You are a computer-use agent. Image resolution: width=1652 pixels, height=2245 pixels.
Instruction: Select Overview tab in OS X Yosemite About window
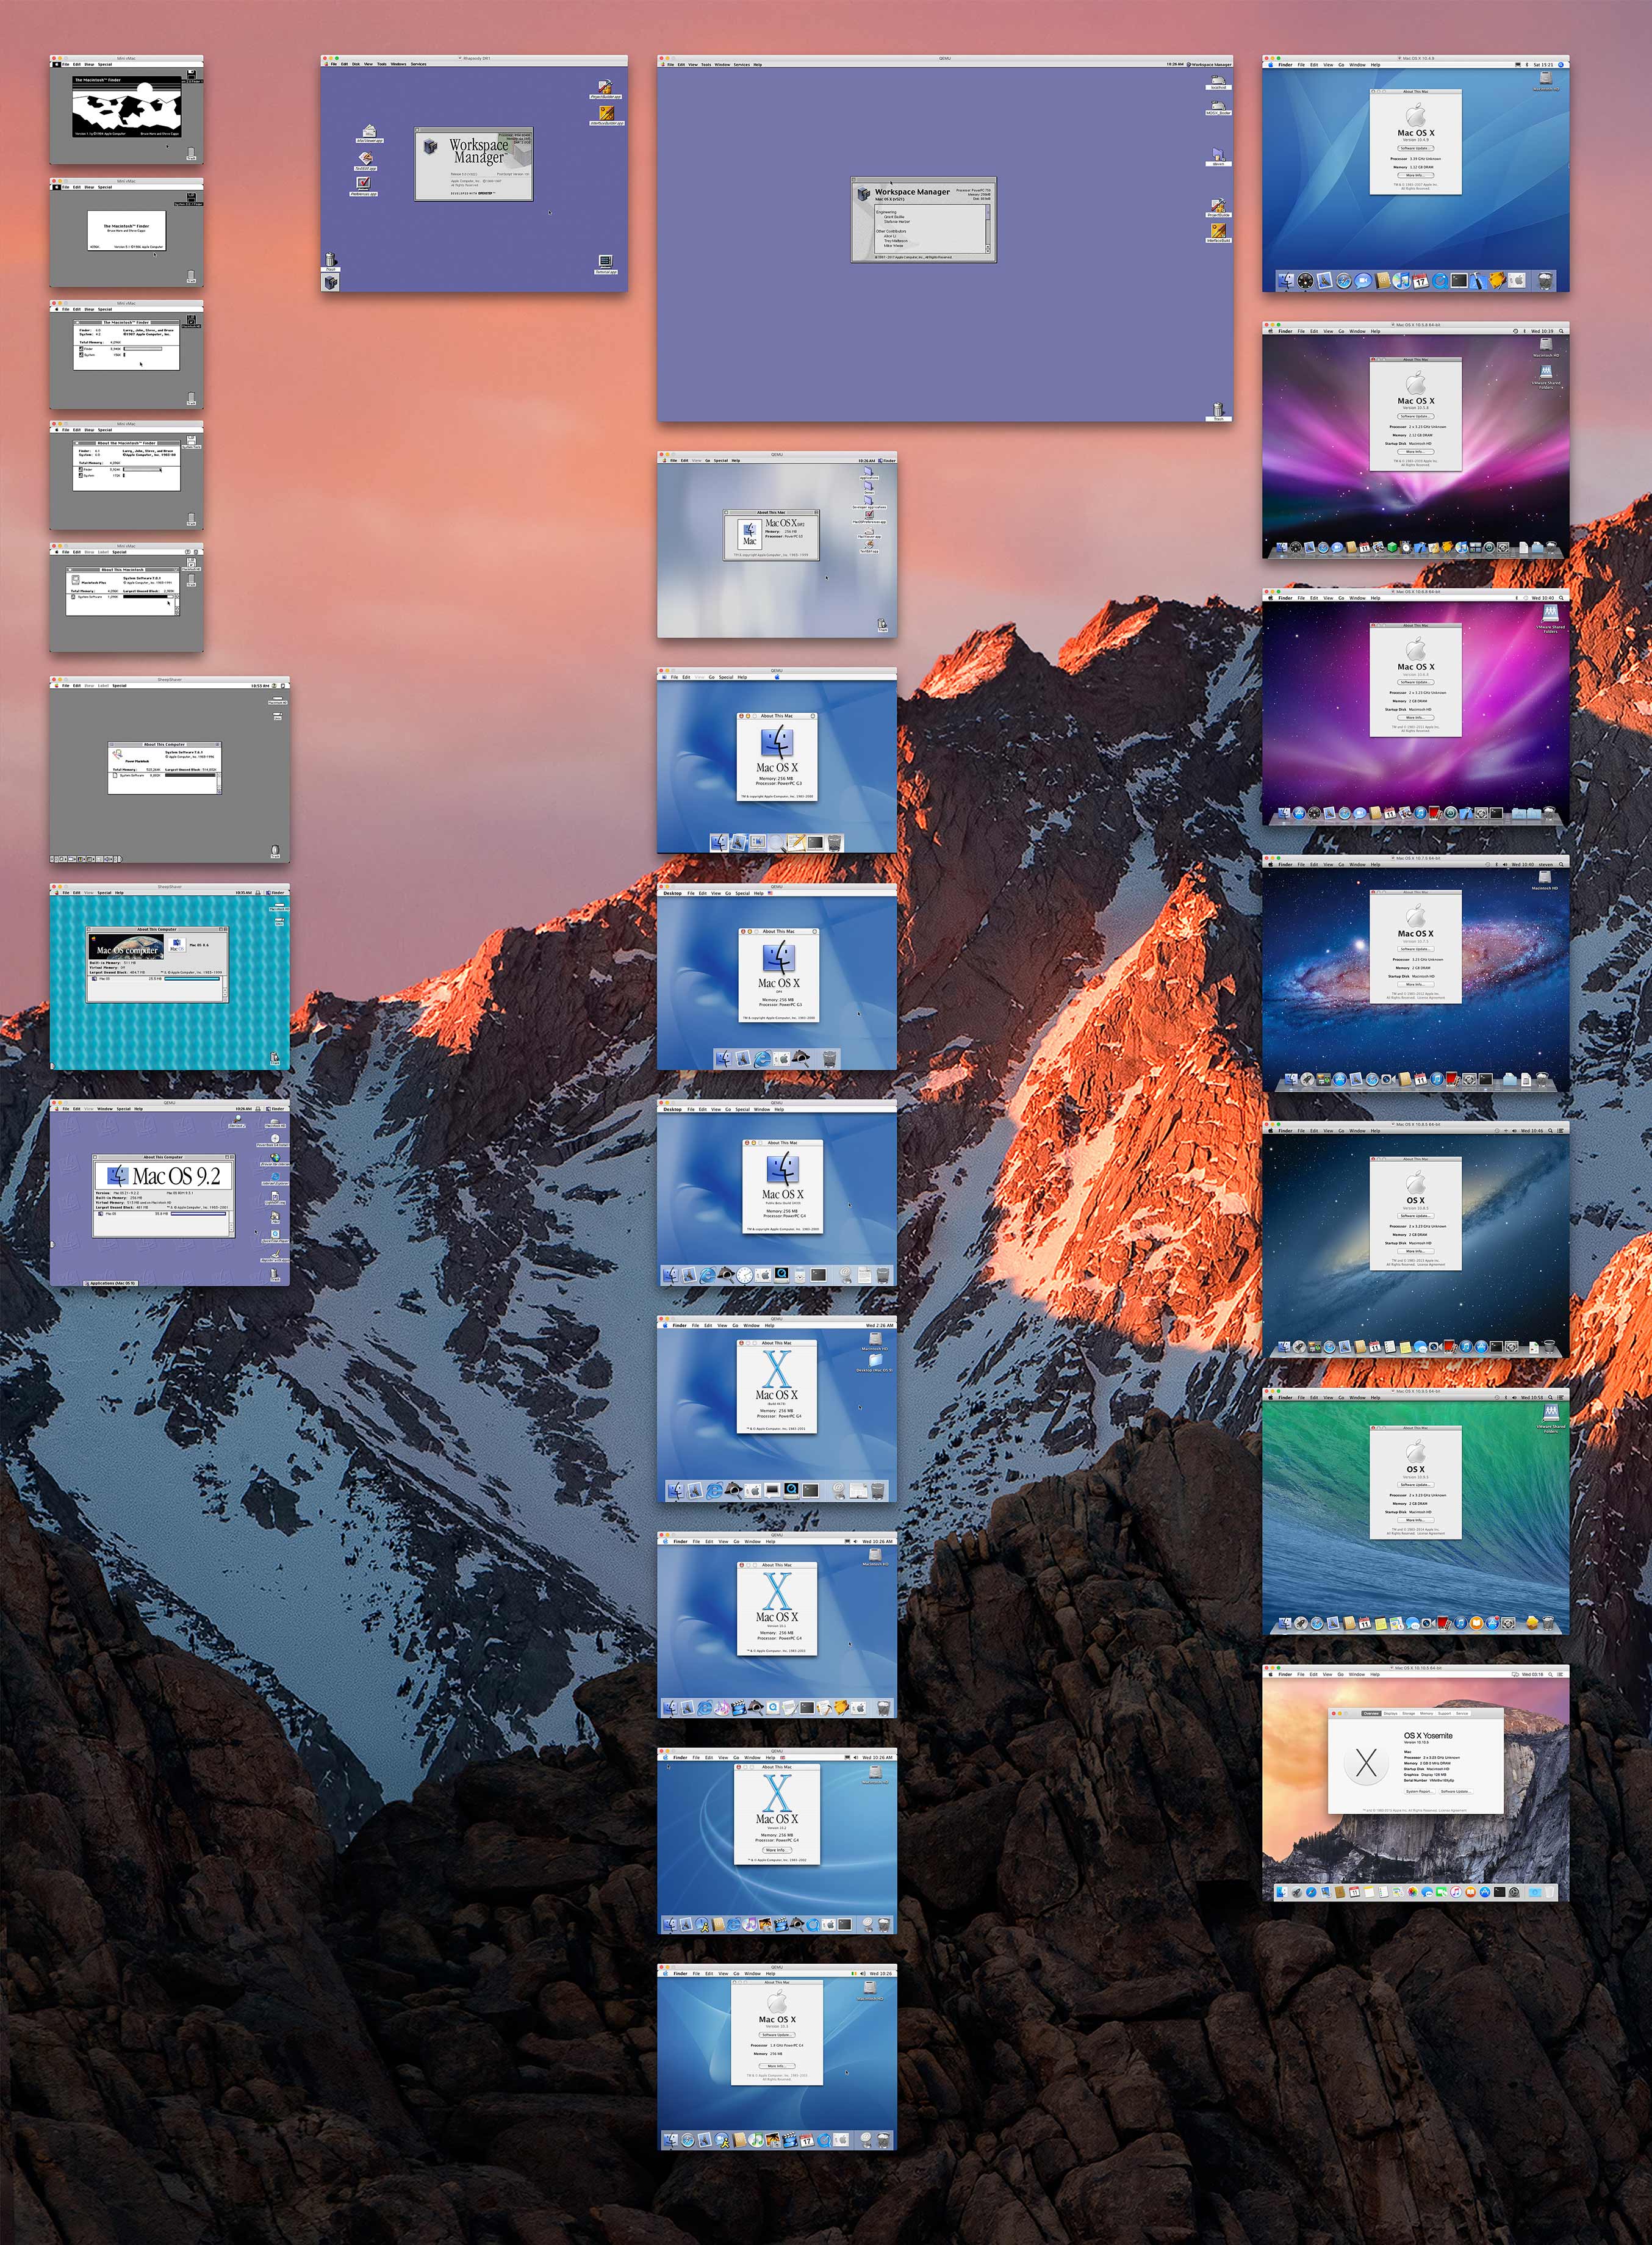point(1371,1714)
